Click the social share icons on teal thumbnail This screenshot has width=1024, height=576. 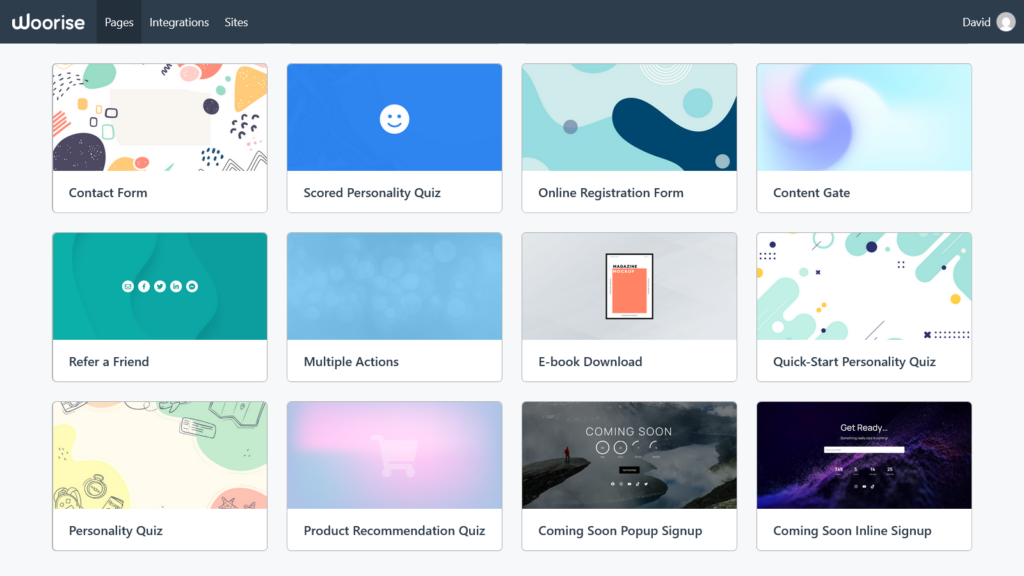tap(160, 286)
